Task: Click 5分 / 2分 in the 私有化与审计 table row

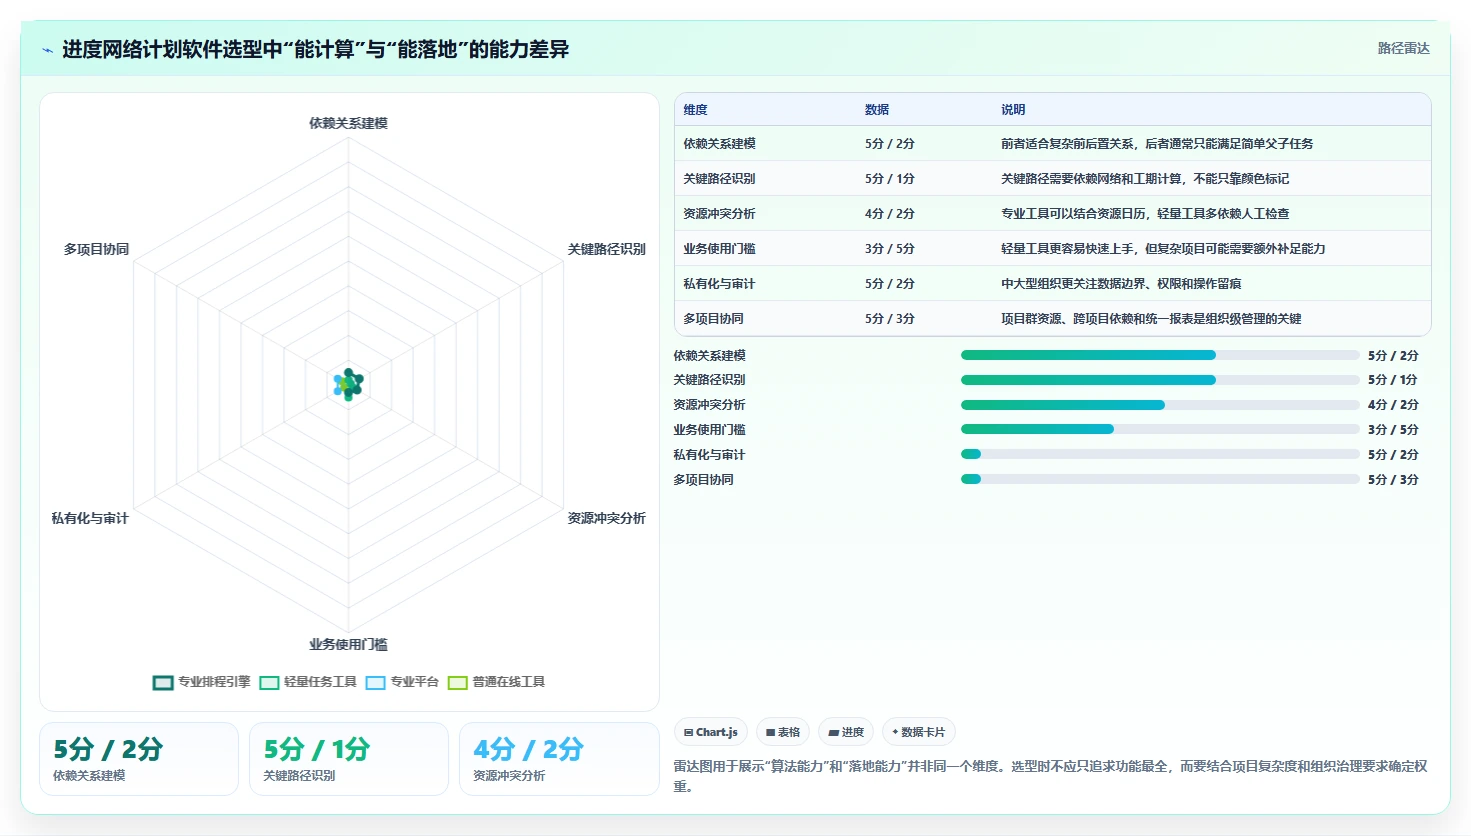Action: tap(890, 284)
